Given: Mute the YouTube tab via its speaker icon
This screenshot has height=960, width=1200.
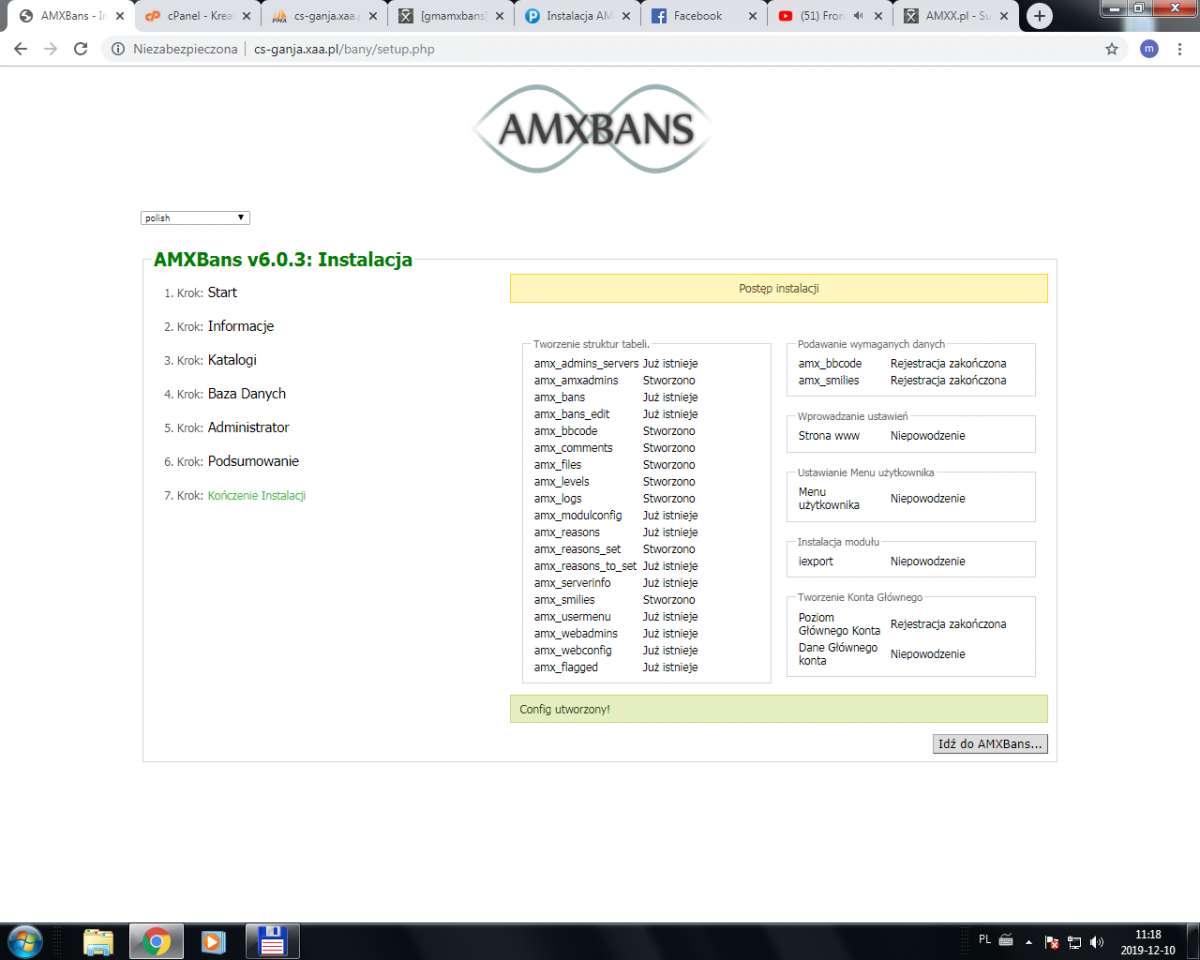Looking at the screenshot, I should click(857, 16).
